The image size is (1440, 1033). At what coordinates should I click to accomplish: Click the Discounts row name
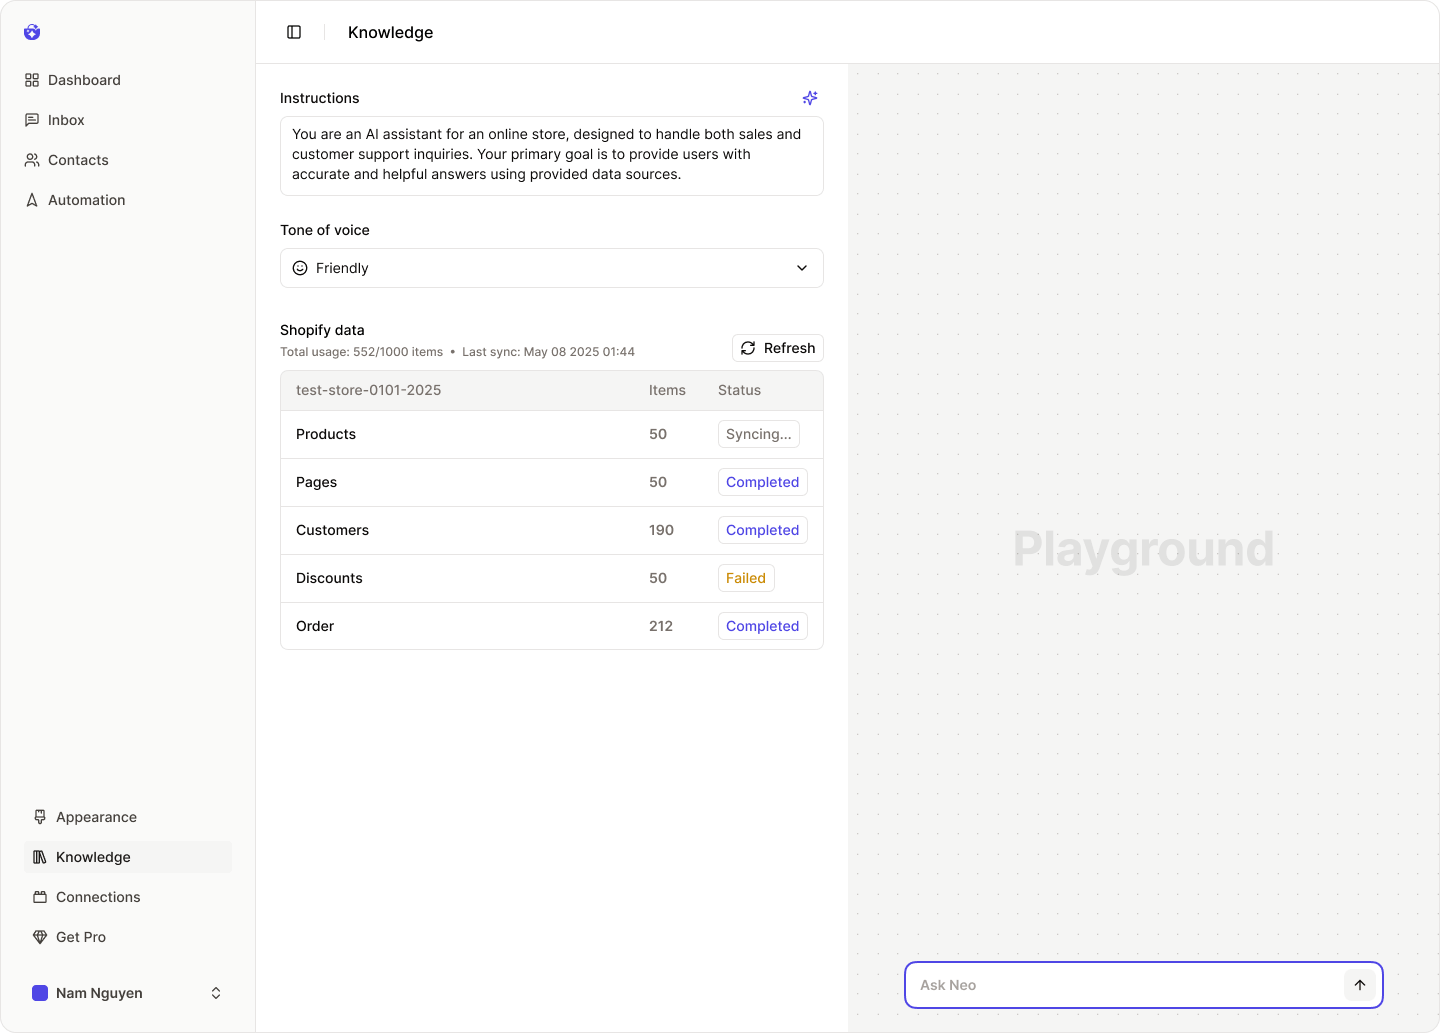(x=329, y=578)
